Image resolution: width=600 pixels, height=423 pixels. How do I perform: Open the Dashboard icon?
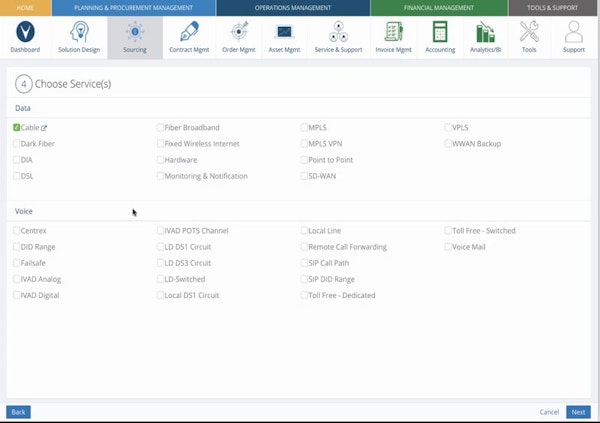pos(25,32)
